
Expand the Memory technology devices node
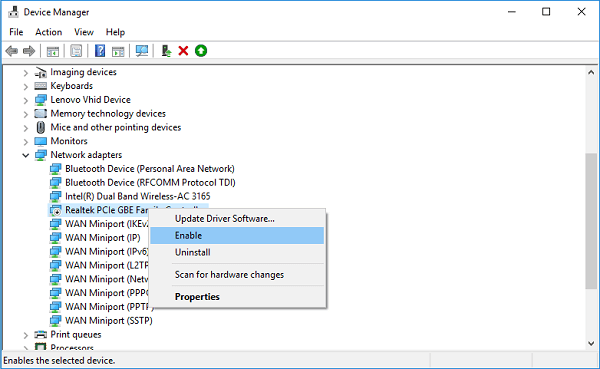click(x=26, y=114)
